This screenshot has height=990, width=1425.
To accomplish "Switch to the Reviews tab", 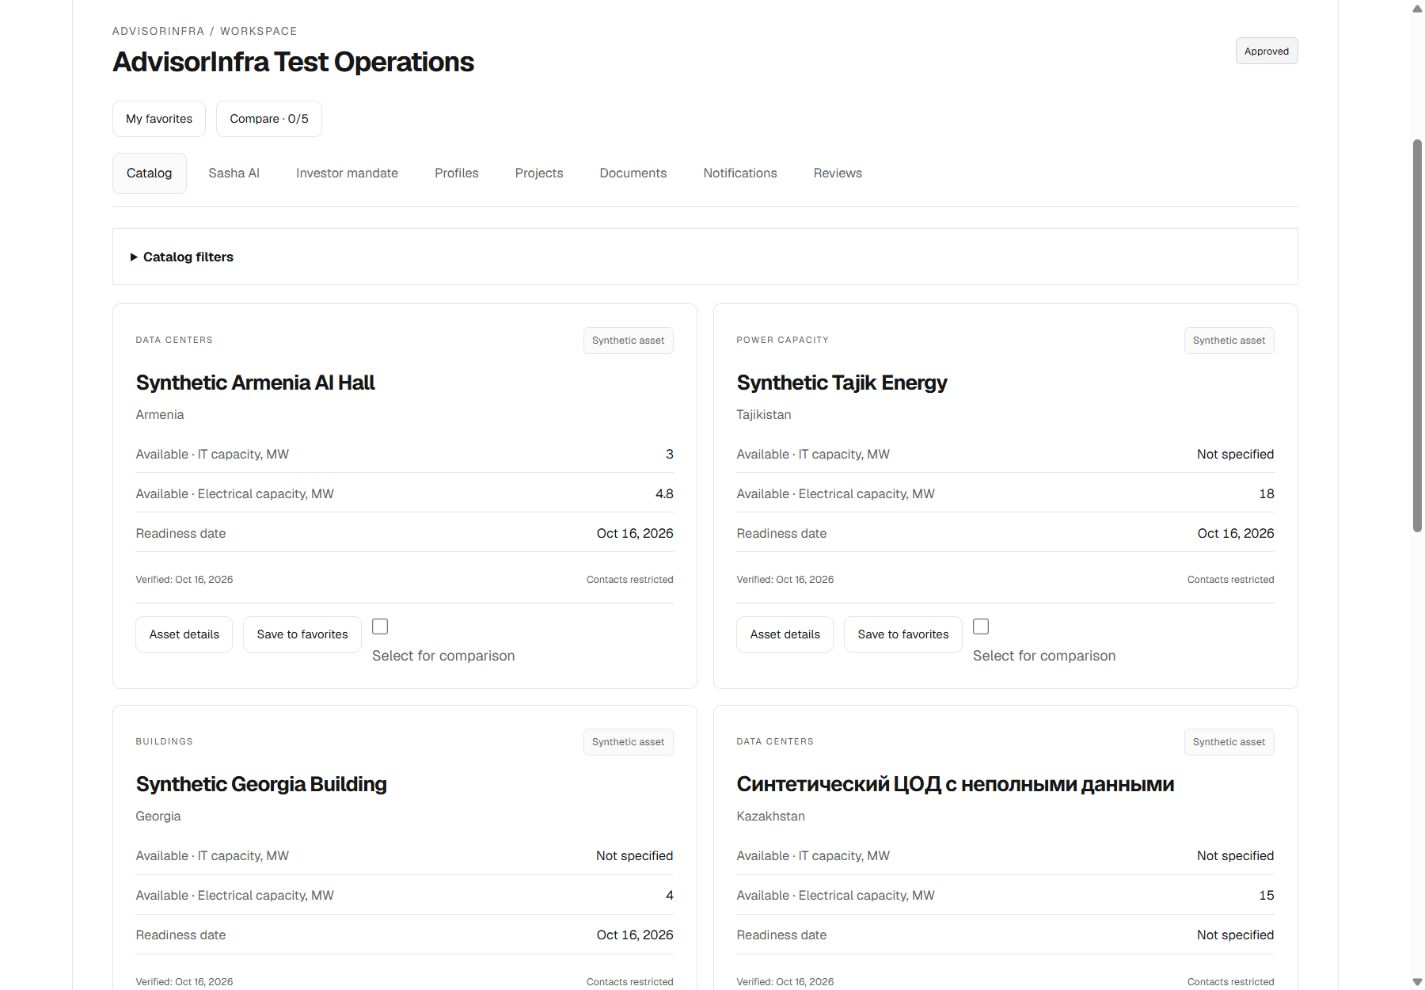I will [838, 173].
